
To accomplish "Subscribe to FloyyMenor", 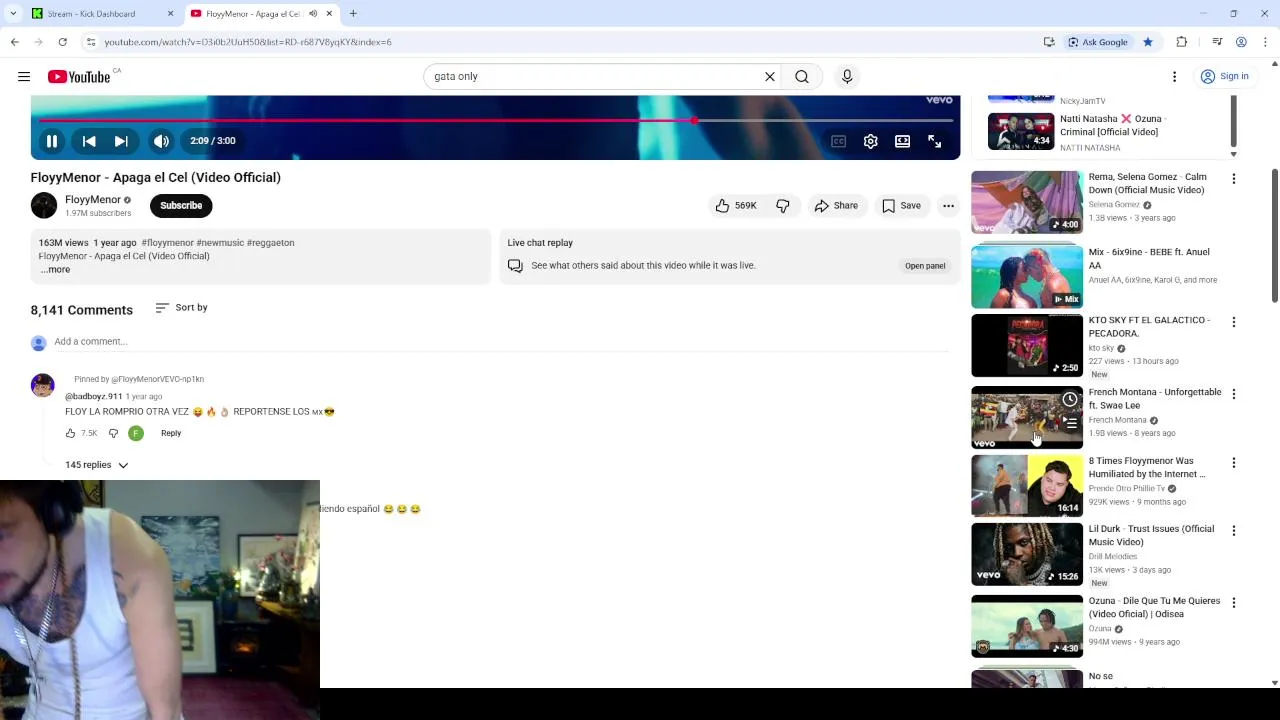I will (x=181, y=205).
